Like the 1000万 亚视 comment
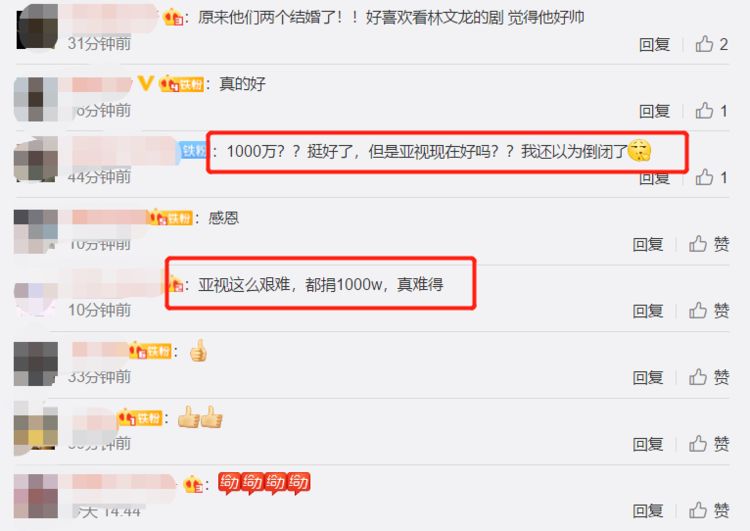The image size is (750, 531). click(x=712, y=177)
